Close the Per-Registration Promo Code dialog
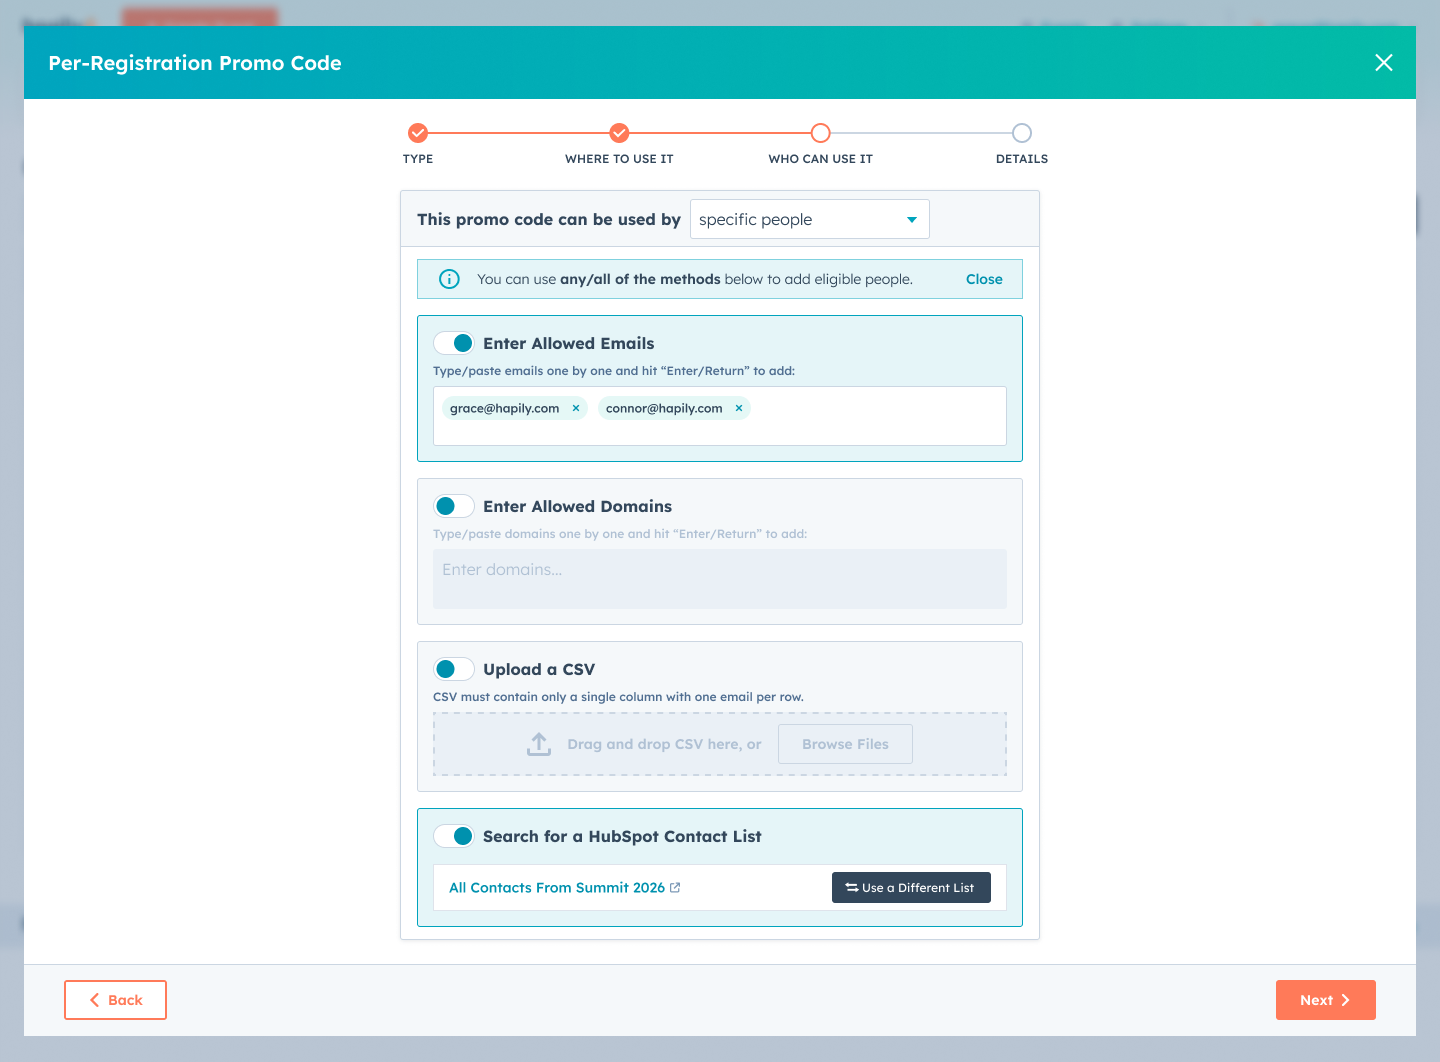Screen dimensions: 1440x1062 1384,63
